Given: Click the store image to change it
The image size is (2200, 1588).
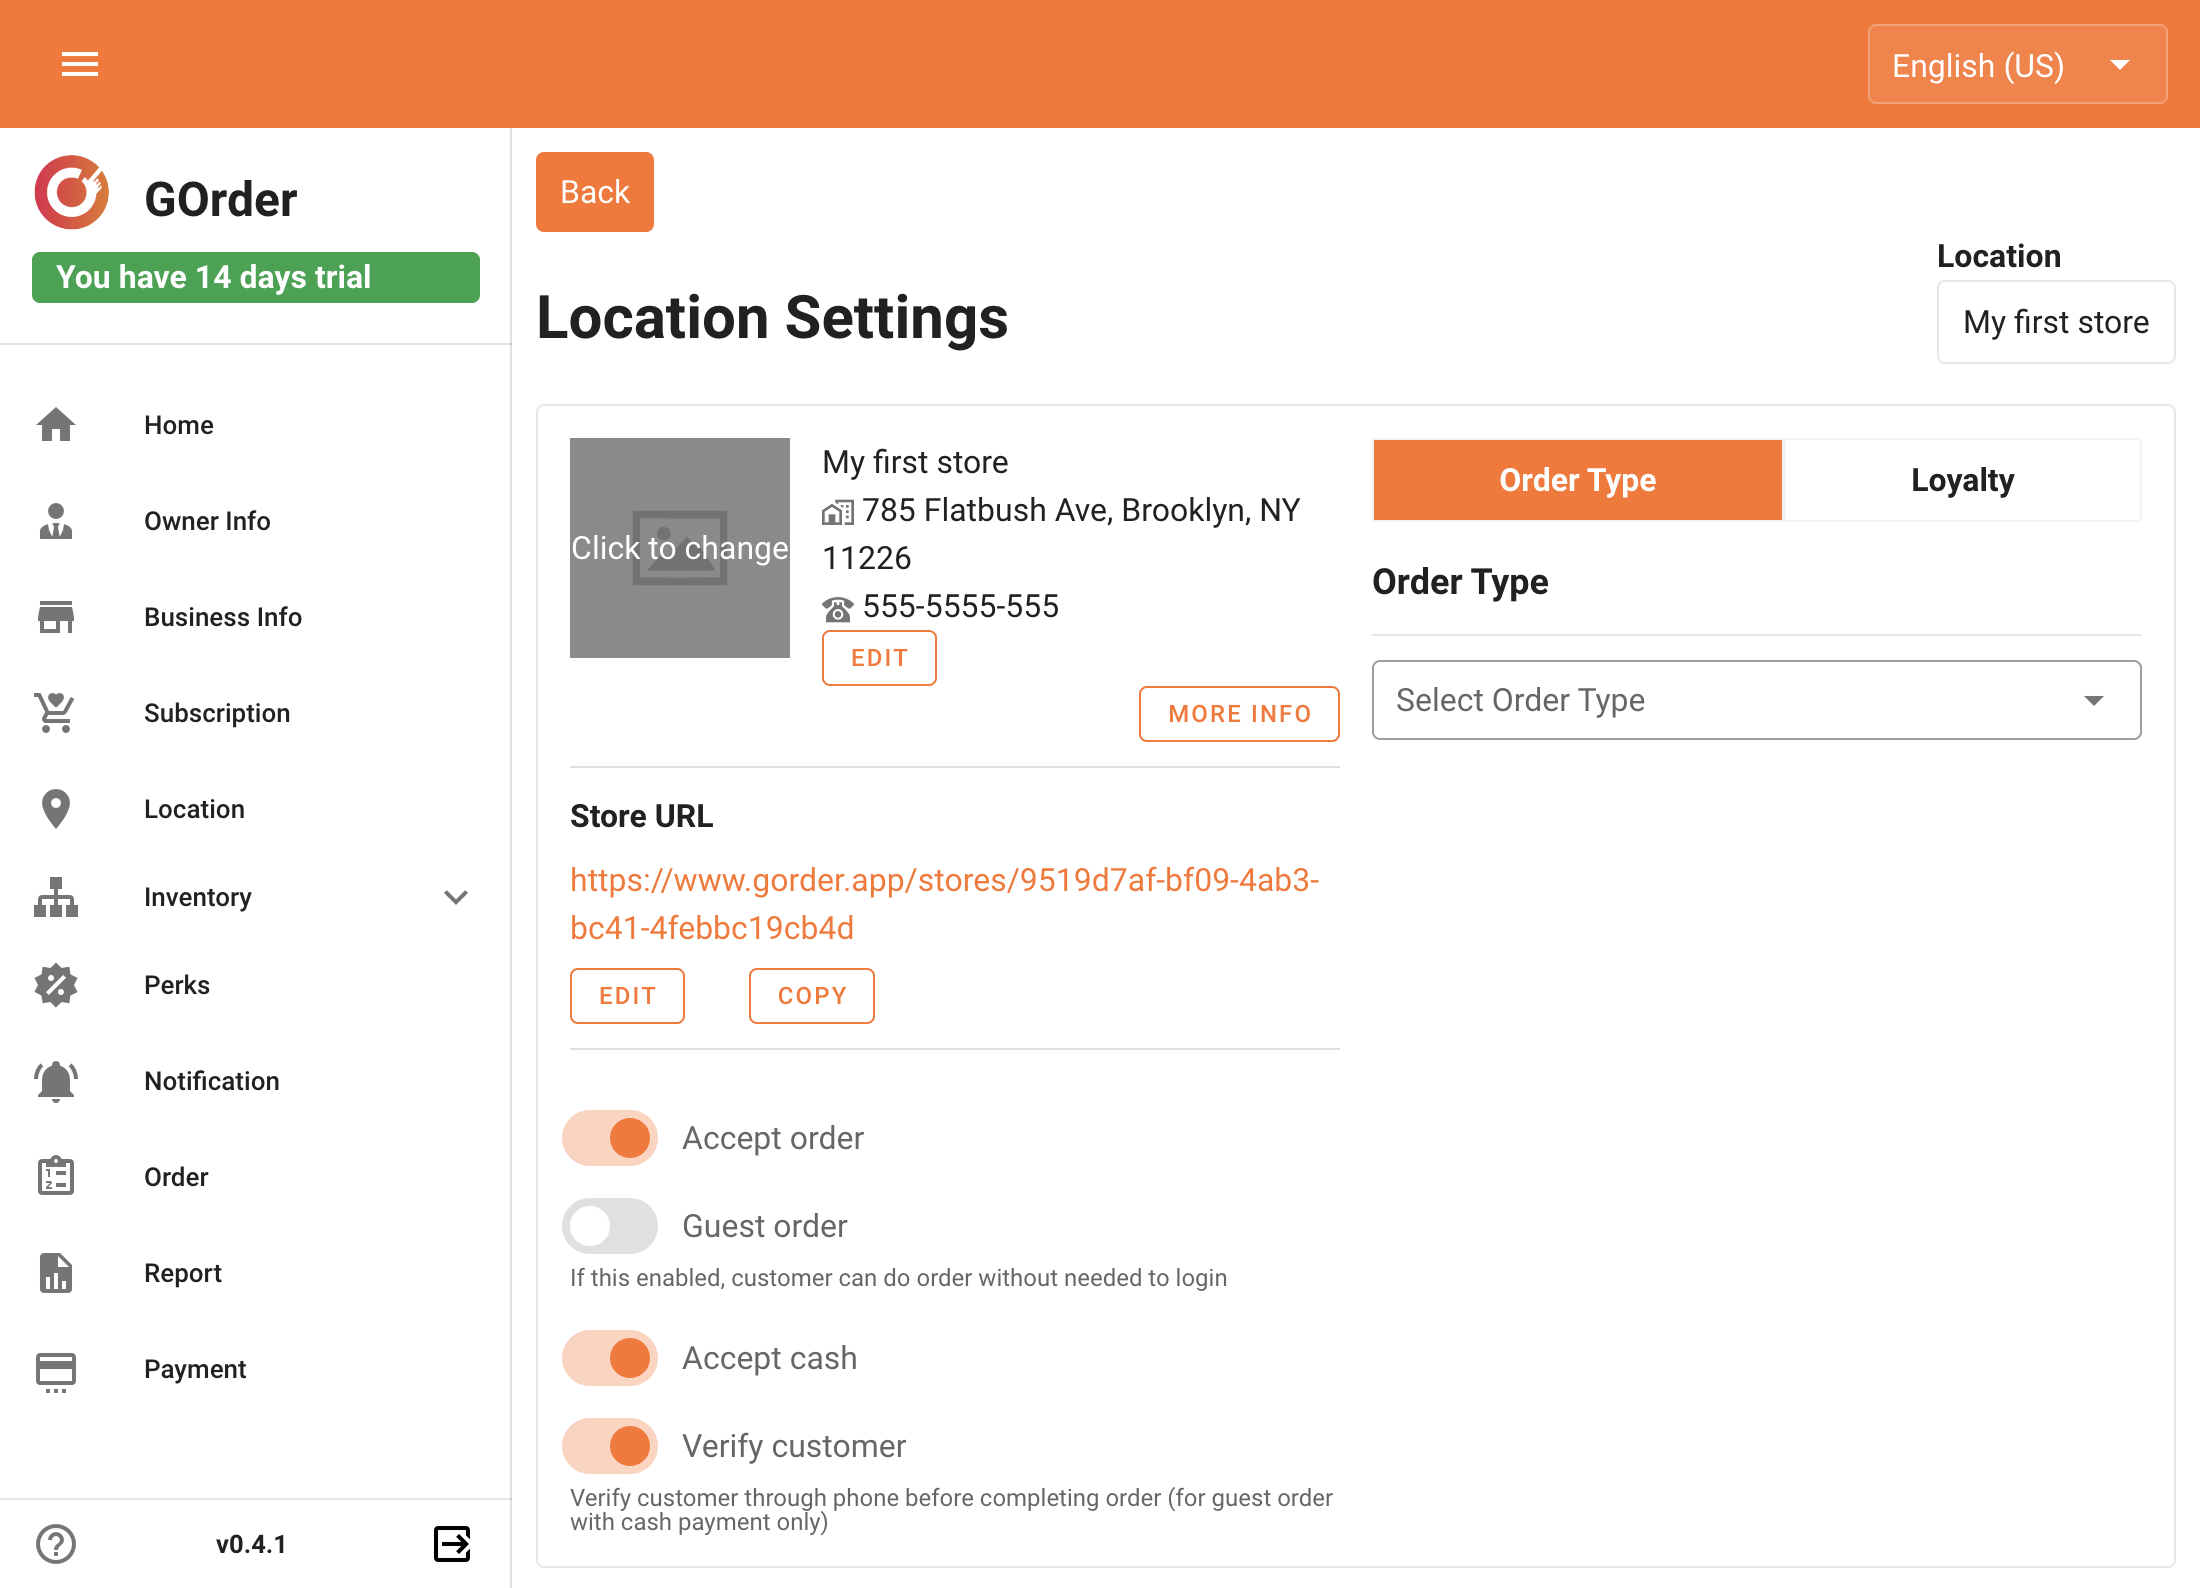Looking at the screenshot, I should (x=680, y=548).
